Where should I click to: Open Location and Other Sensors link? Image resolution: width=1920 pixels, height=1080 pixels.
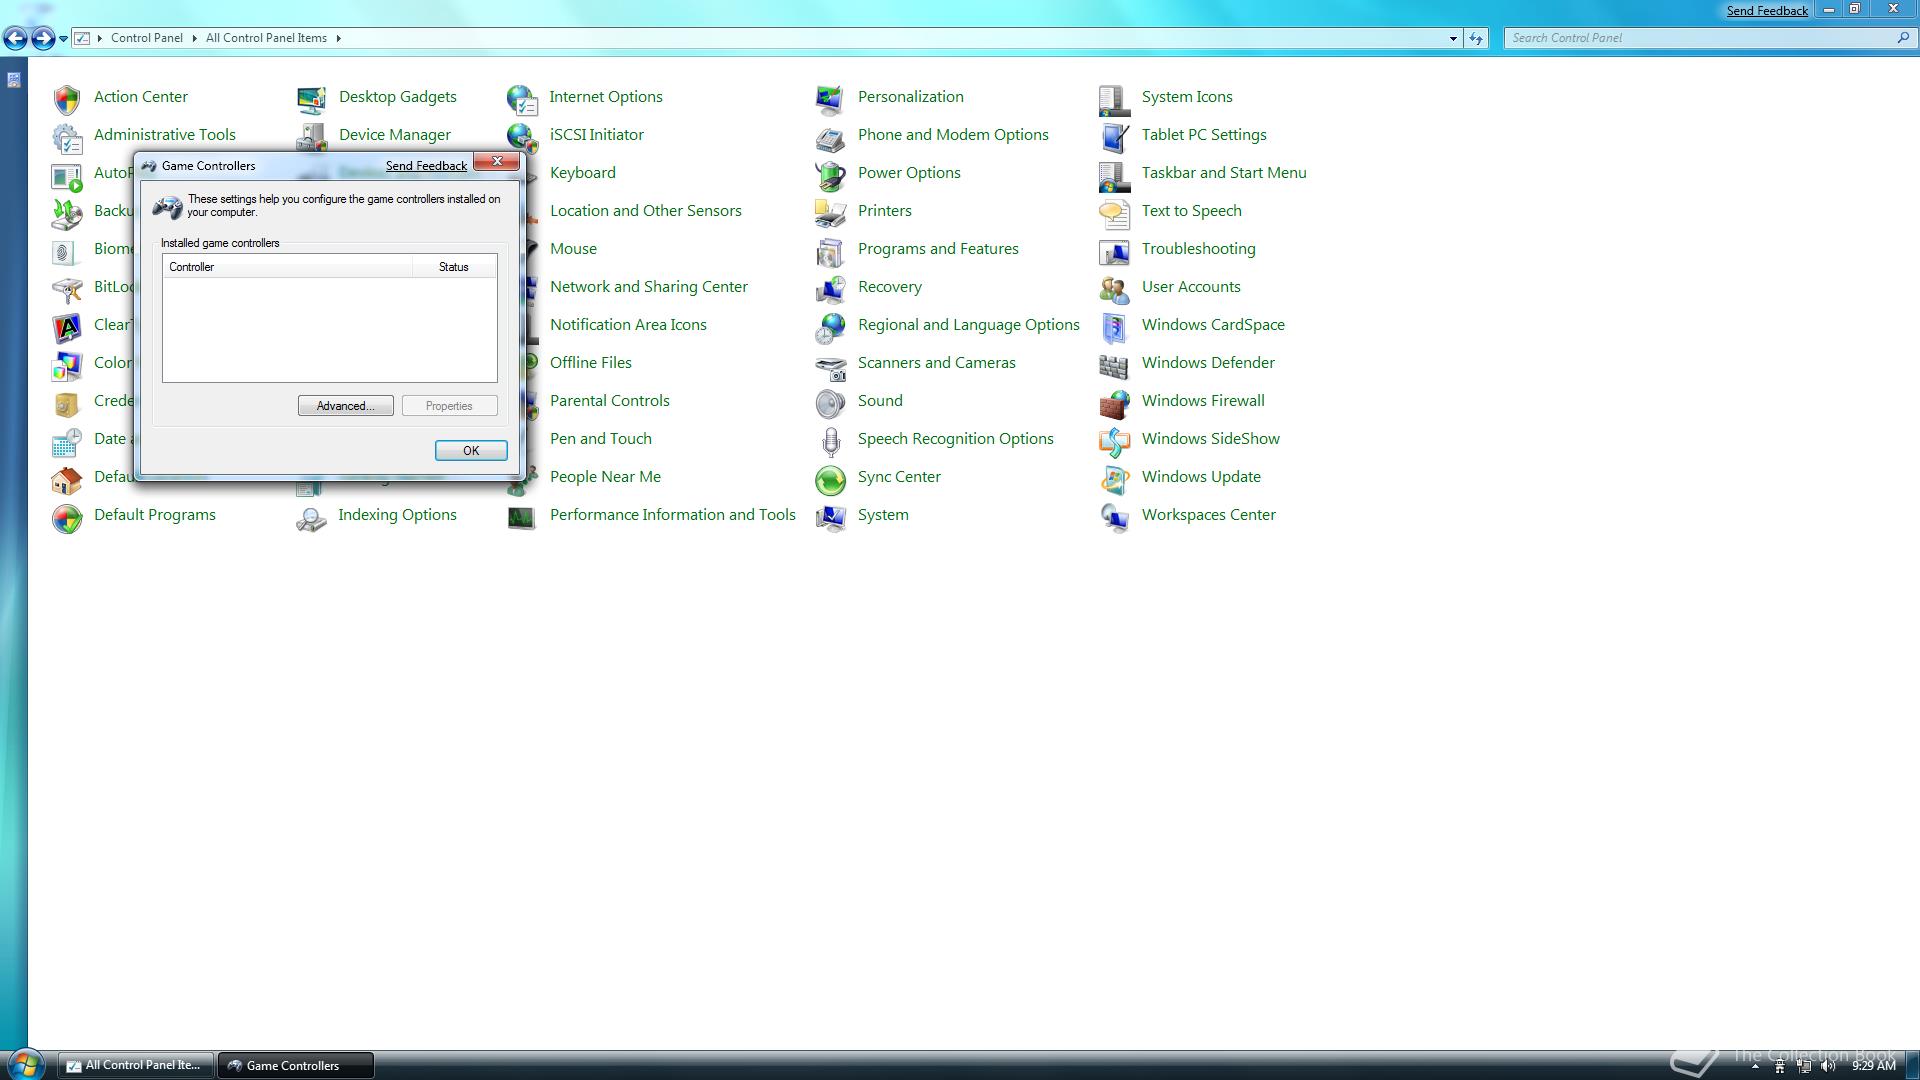point(646,211)
